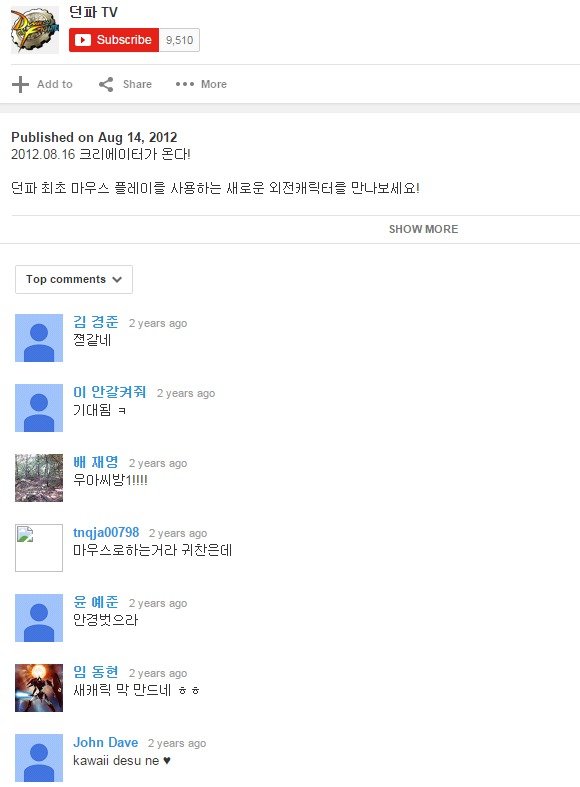Image resolution: width=580 pixels, height=787 pixels.
Task: Open the 던파 TV channel name link
Action: click(93, 12)
